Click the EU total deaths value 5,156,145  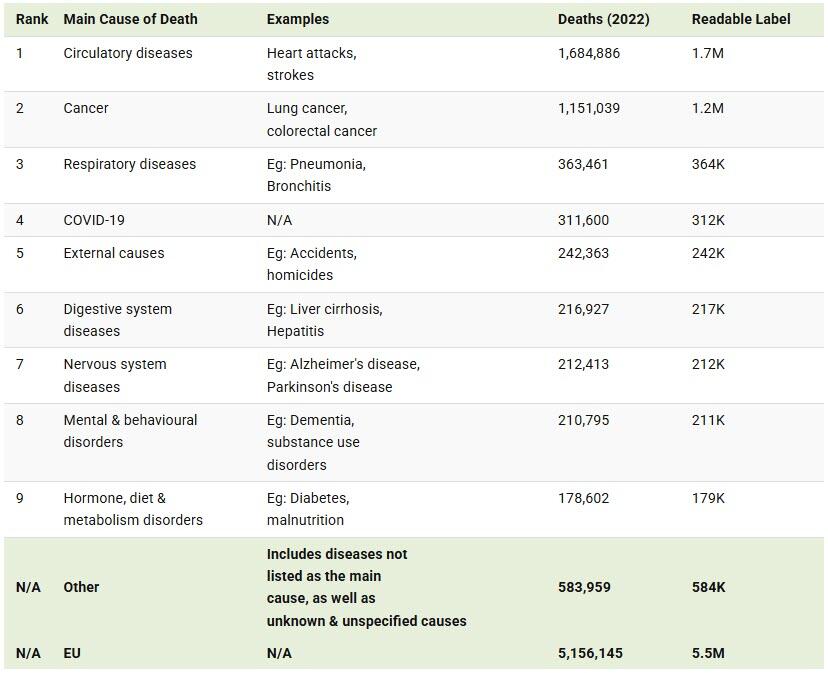point(590,653)
